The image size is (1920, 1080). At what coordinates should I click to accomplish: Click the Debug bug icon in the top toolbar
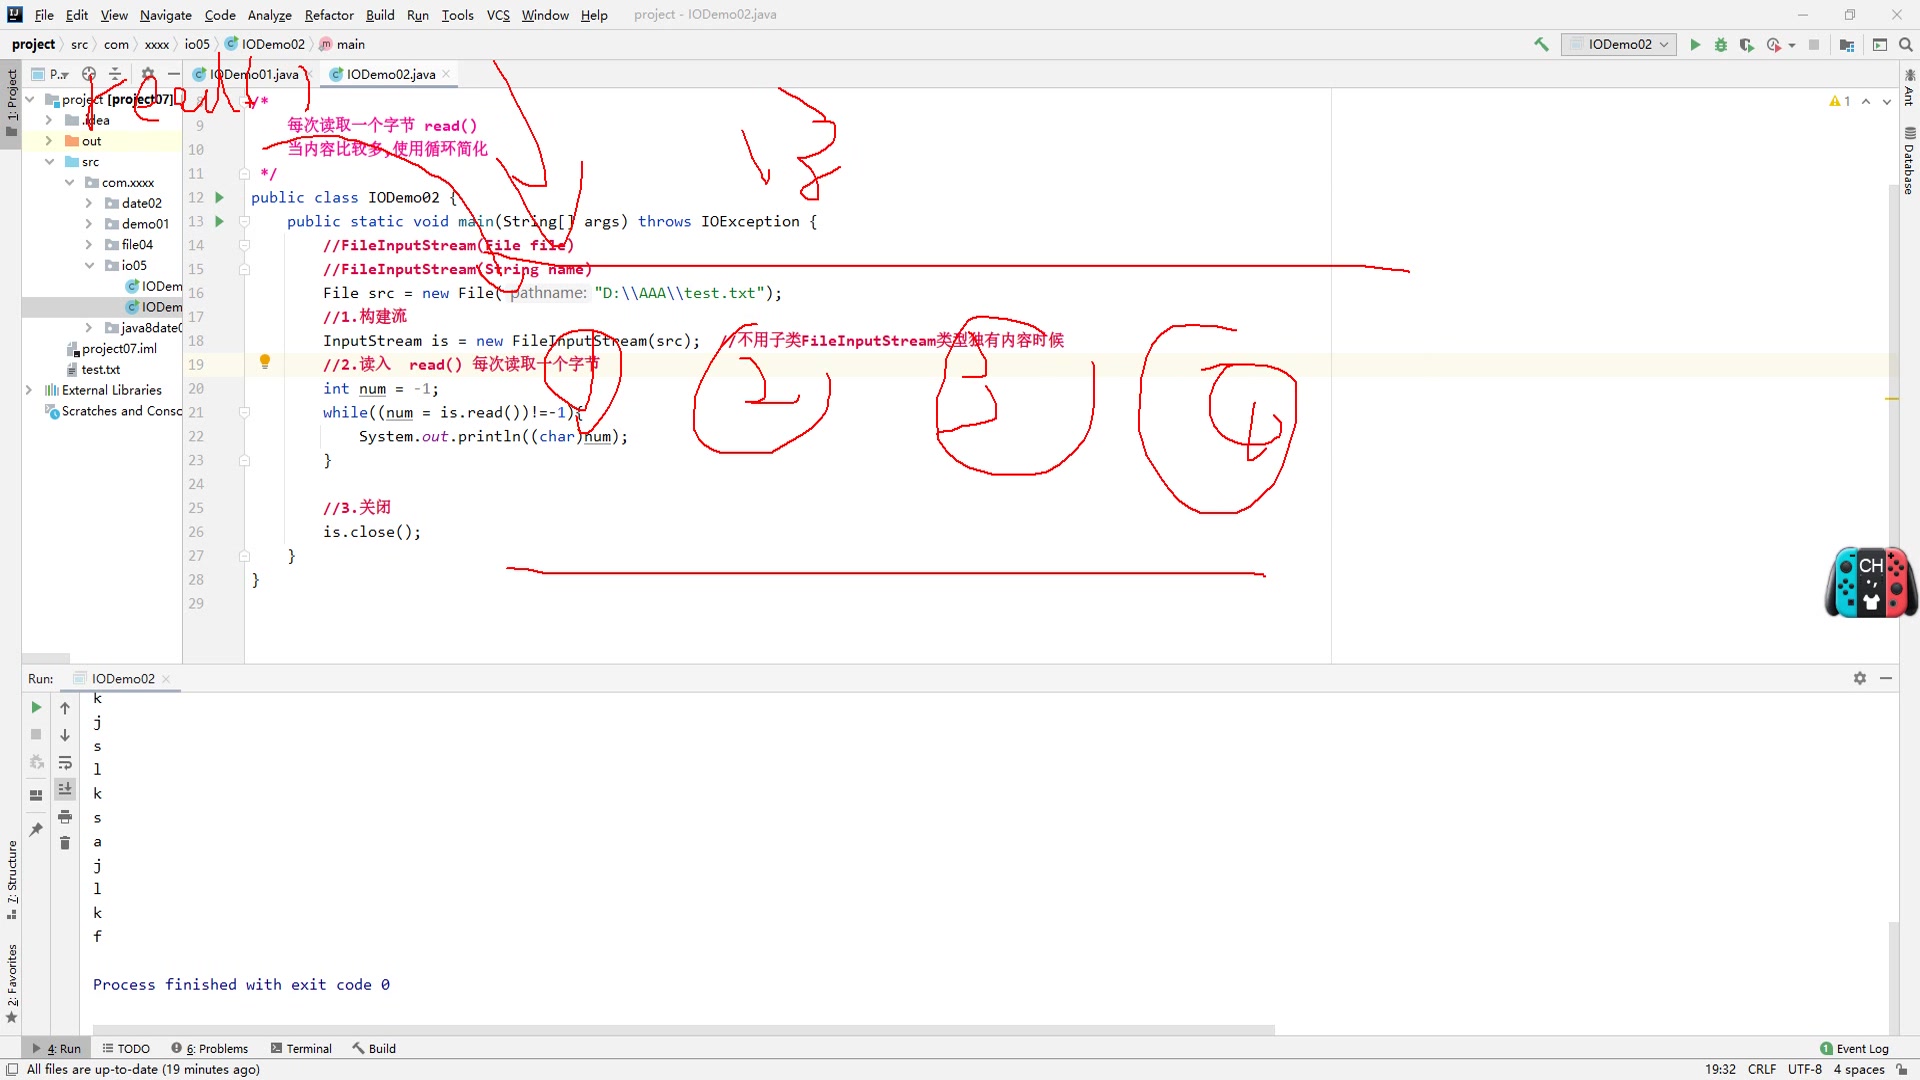(1721, 45)
